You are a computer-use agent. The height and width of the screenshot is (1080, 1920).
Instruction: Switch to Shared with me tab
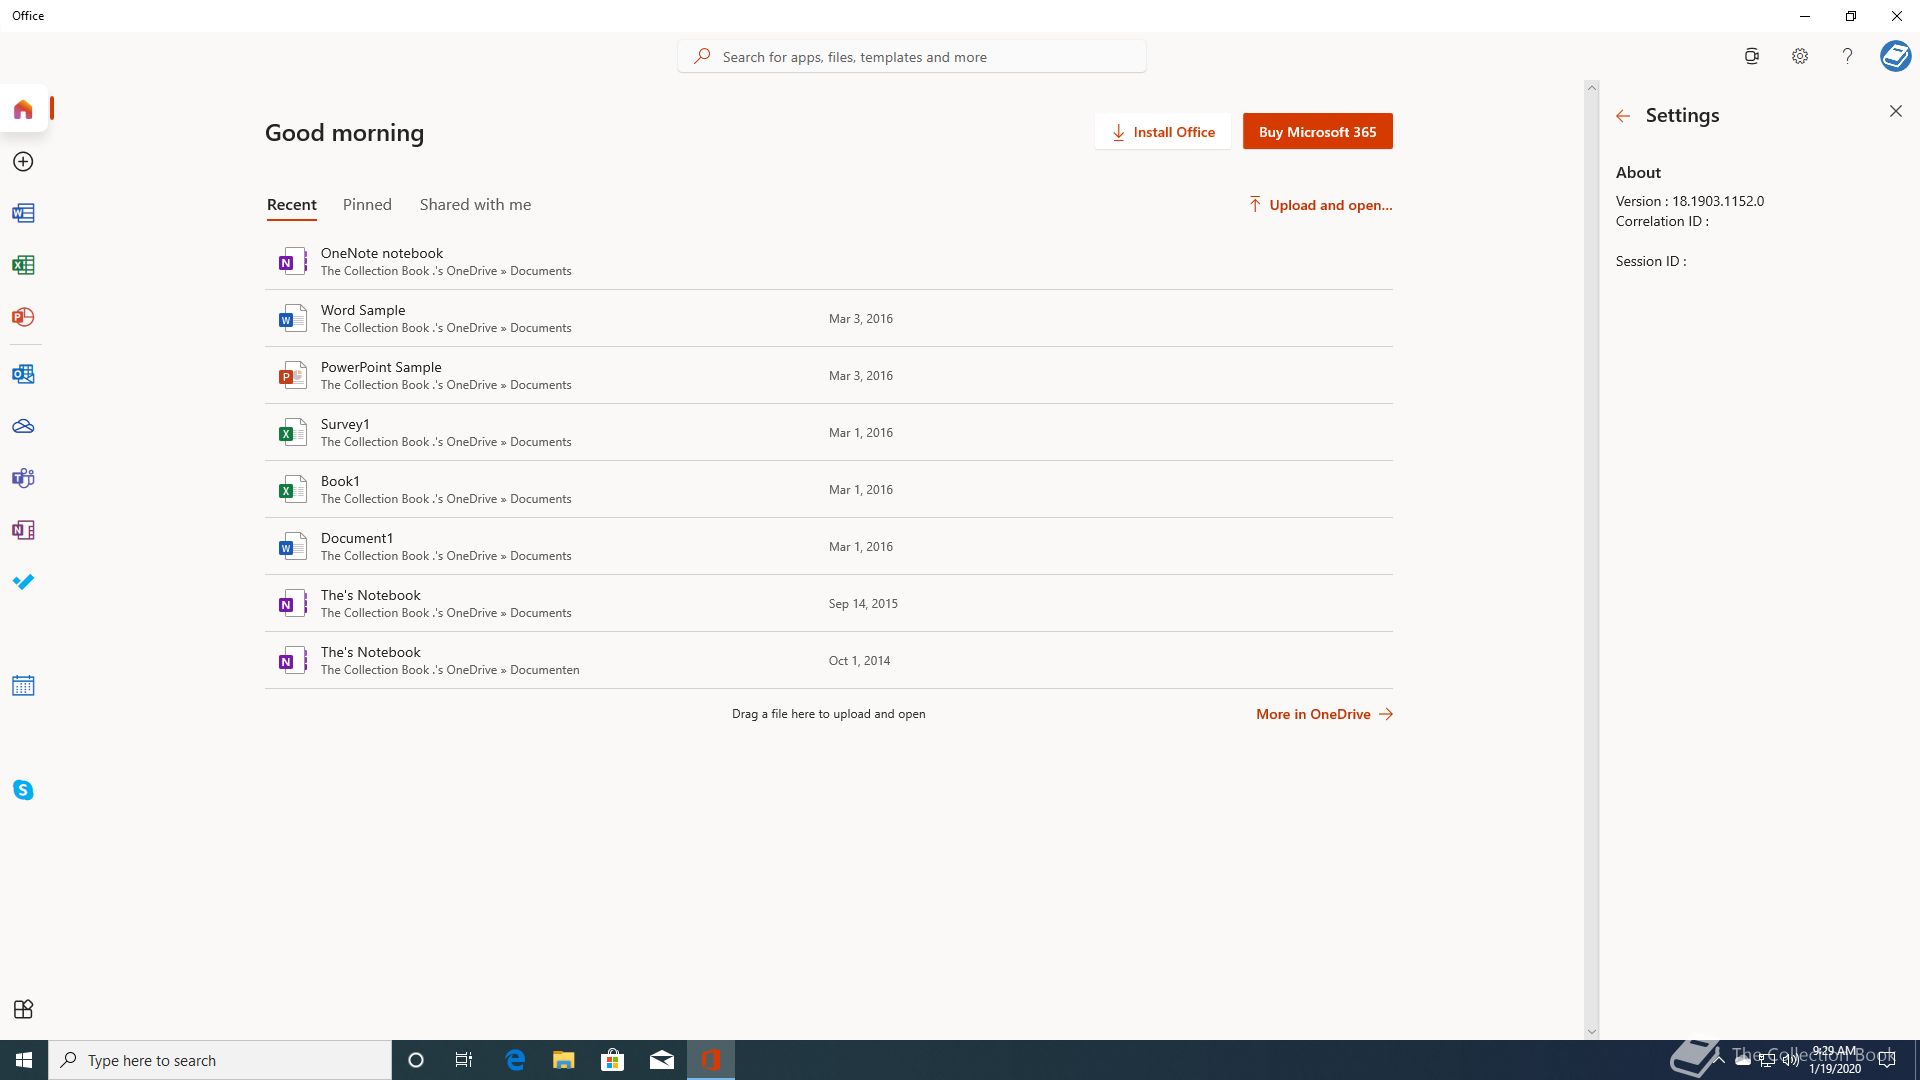tap(475, 204)
